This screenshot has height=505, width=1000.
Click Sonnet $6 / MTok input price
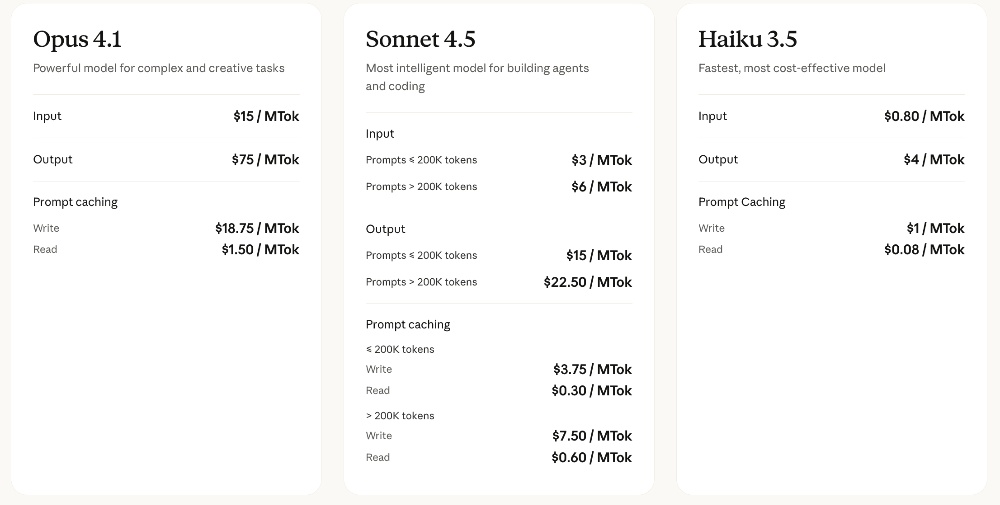pos(601,187)
